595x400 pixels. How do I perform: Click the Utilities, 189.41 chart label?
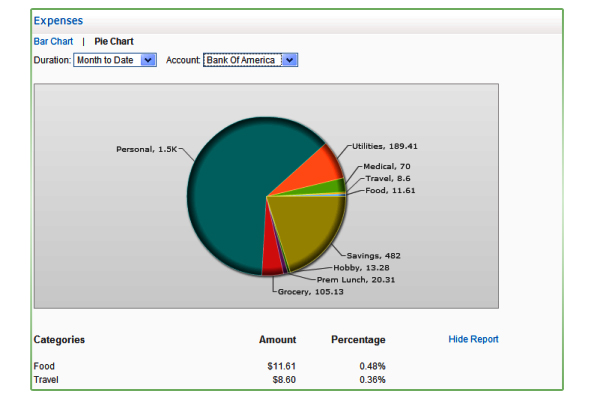point(385,146)
